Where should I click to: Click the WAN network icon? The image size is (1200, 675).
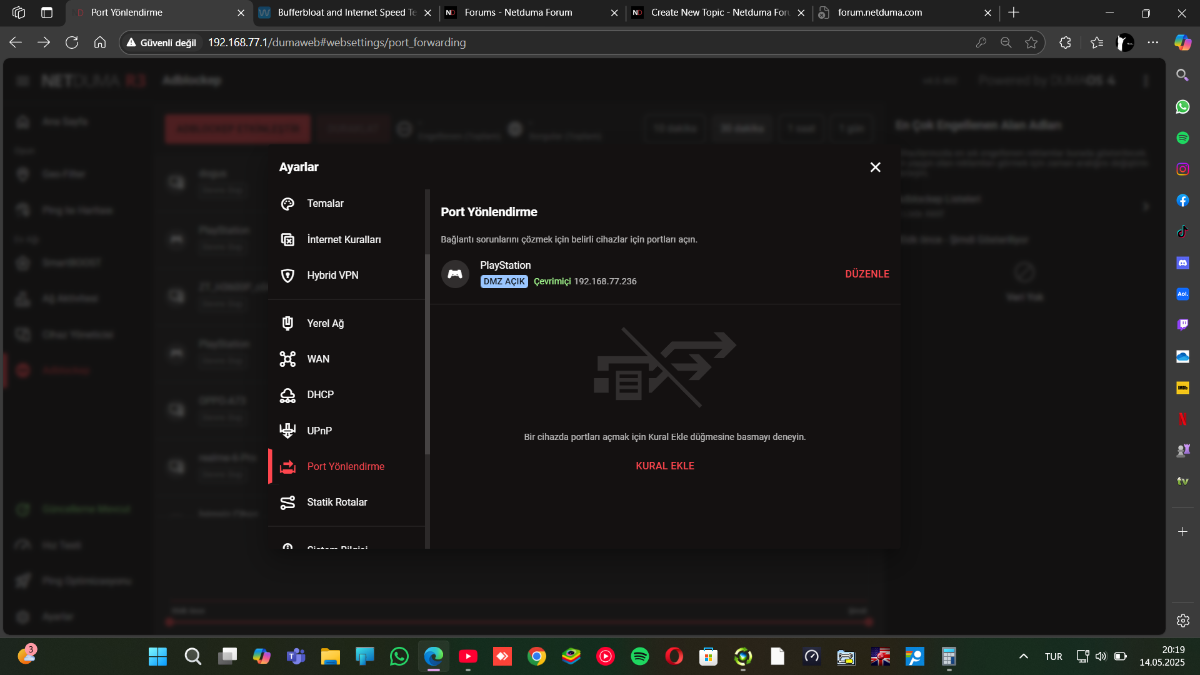click(288, 359)
